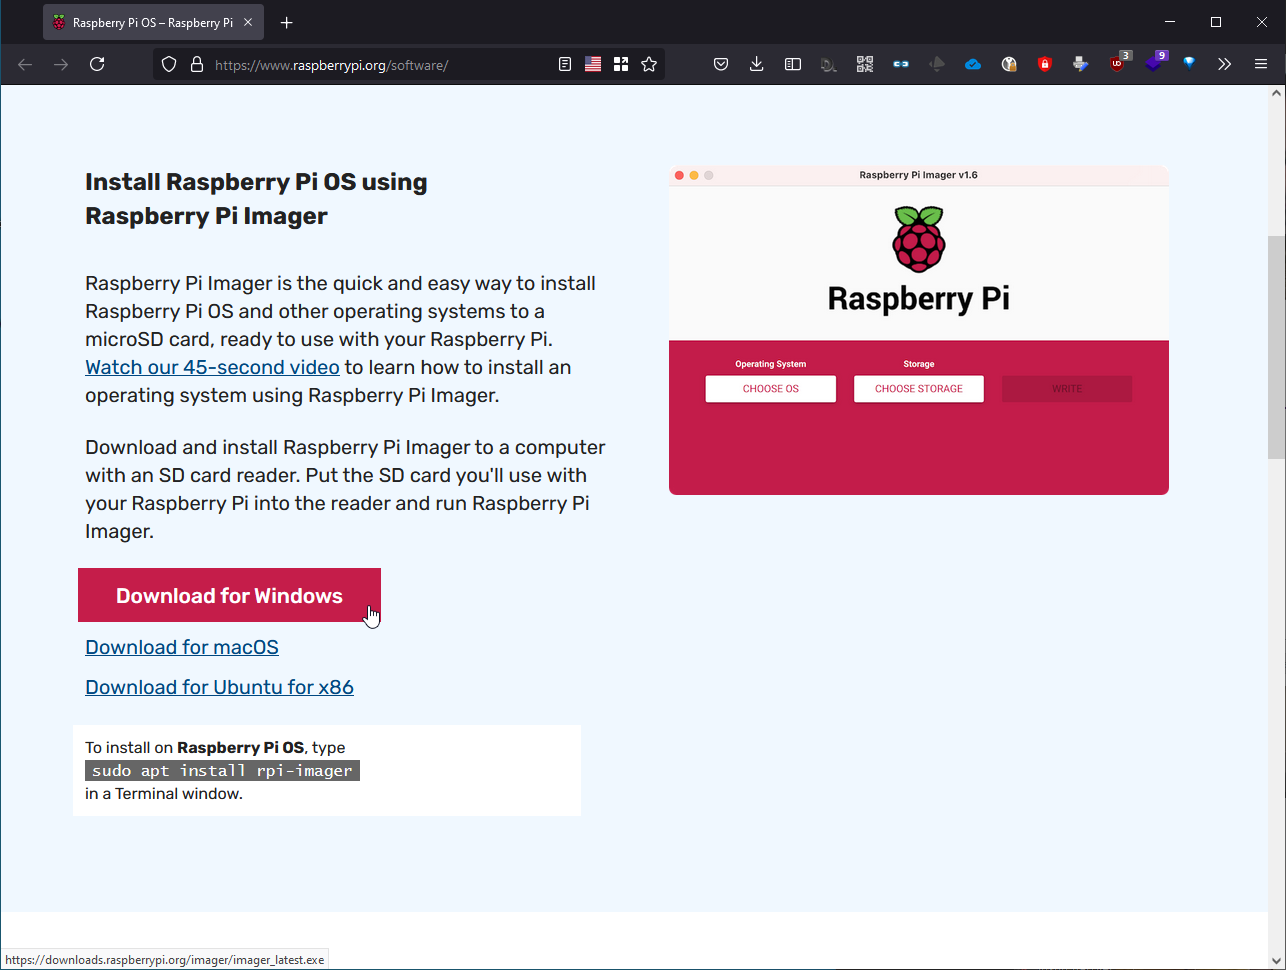This screenshot has width=1286, height=970.
Task: Open a new browser tab
Action: [287, 22]
